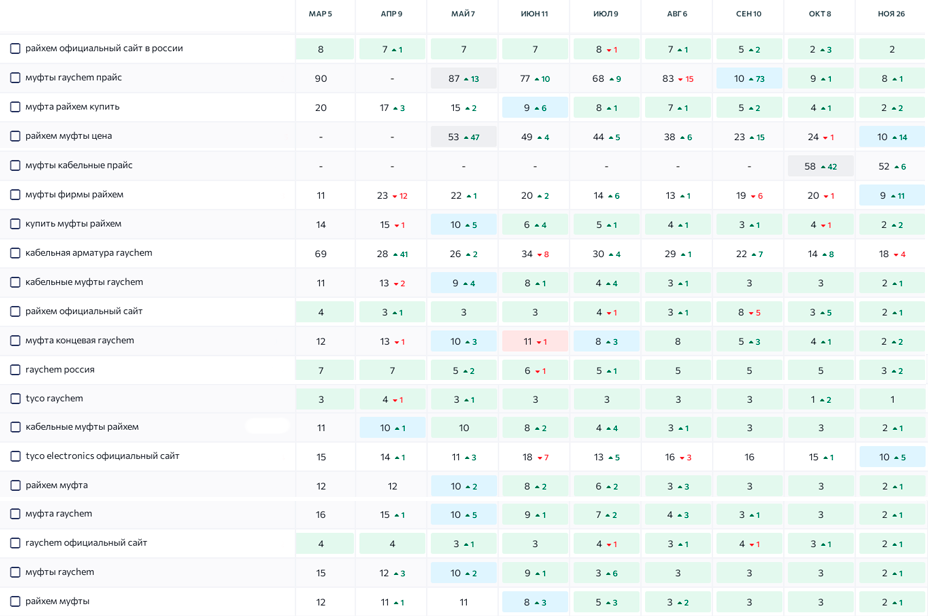The height and width of the screenshot is (616, 930).
Task: Select checkbox for райхем официальный сайт
Action: [x=15, y=311]
